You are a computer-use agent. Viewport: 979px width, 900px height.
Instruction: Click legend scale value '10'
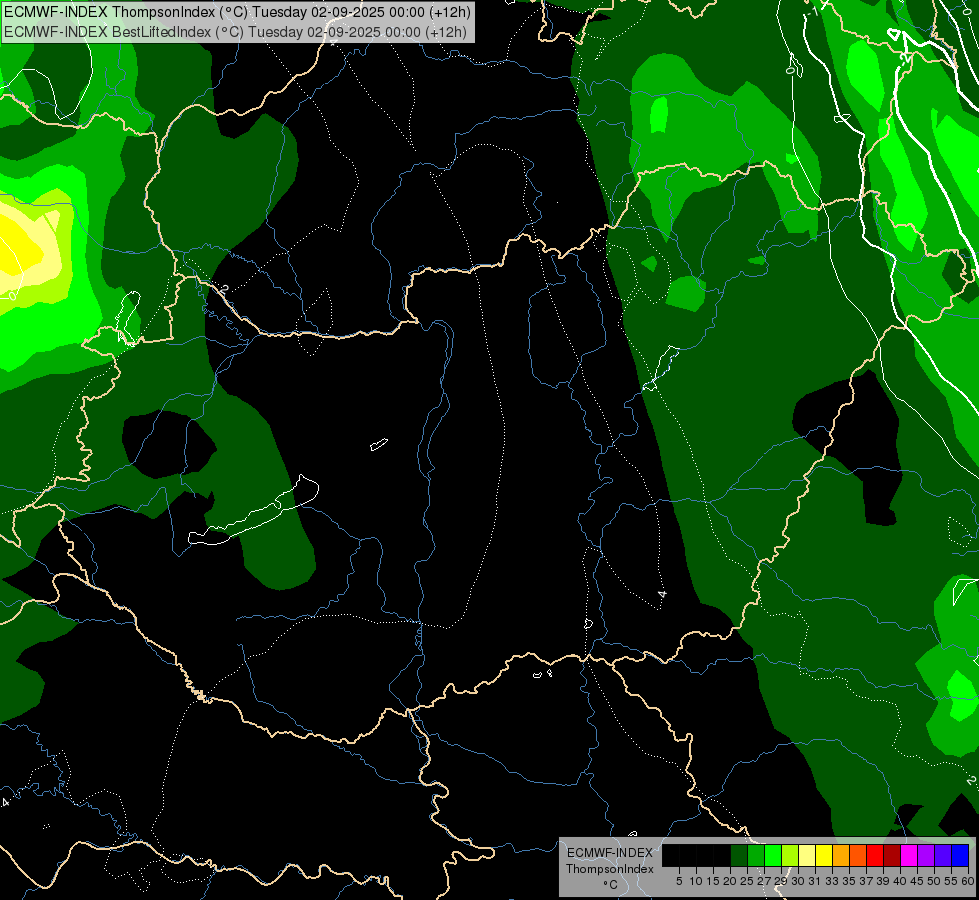(696, 881)
